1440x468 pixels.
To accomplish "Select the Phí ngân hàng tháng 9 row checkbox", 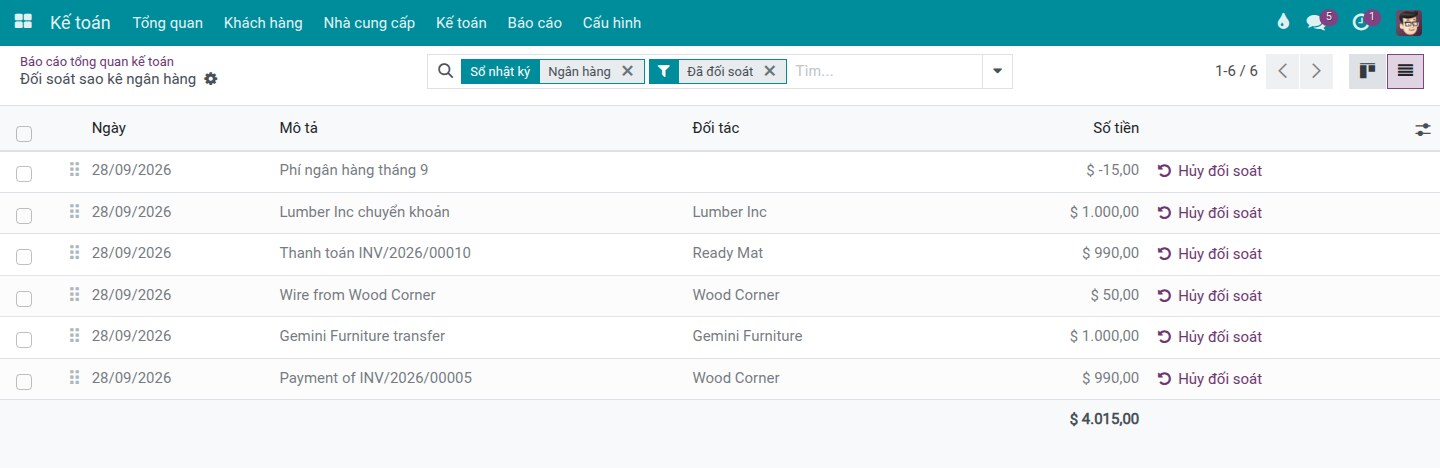I will 24,174.
